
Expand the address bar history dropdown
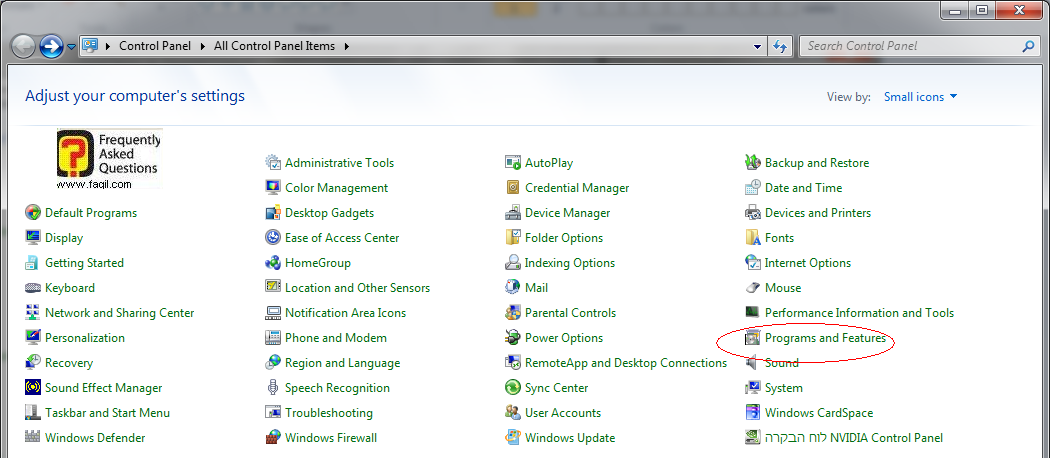click(x=757, y=46)
